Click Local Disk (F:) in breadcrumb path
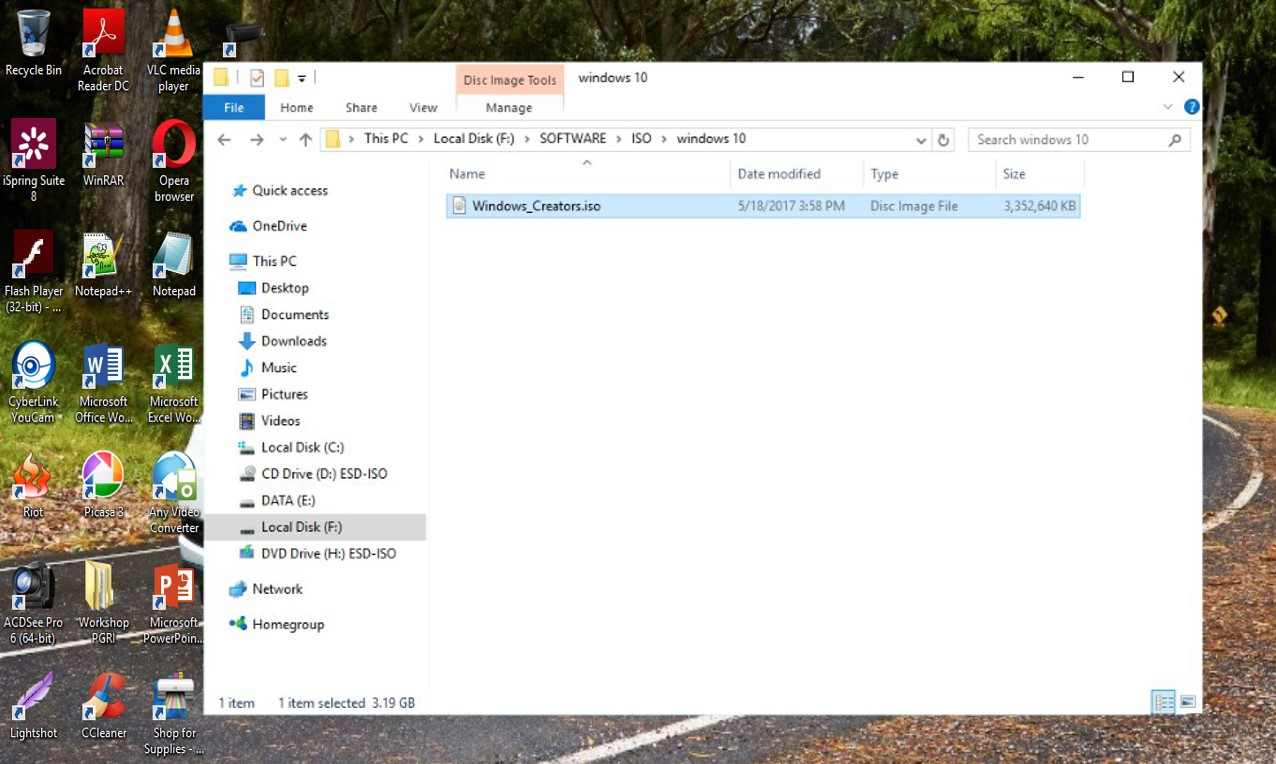Image resolution: width=1276 pixels, height=764 pixels. coord(473,139)
